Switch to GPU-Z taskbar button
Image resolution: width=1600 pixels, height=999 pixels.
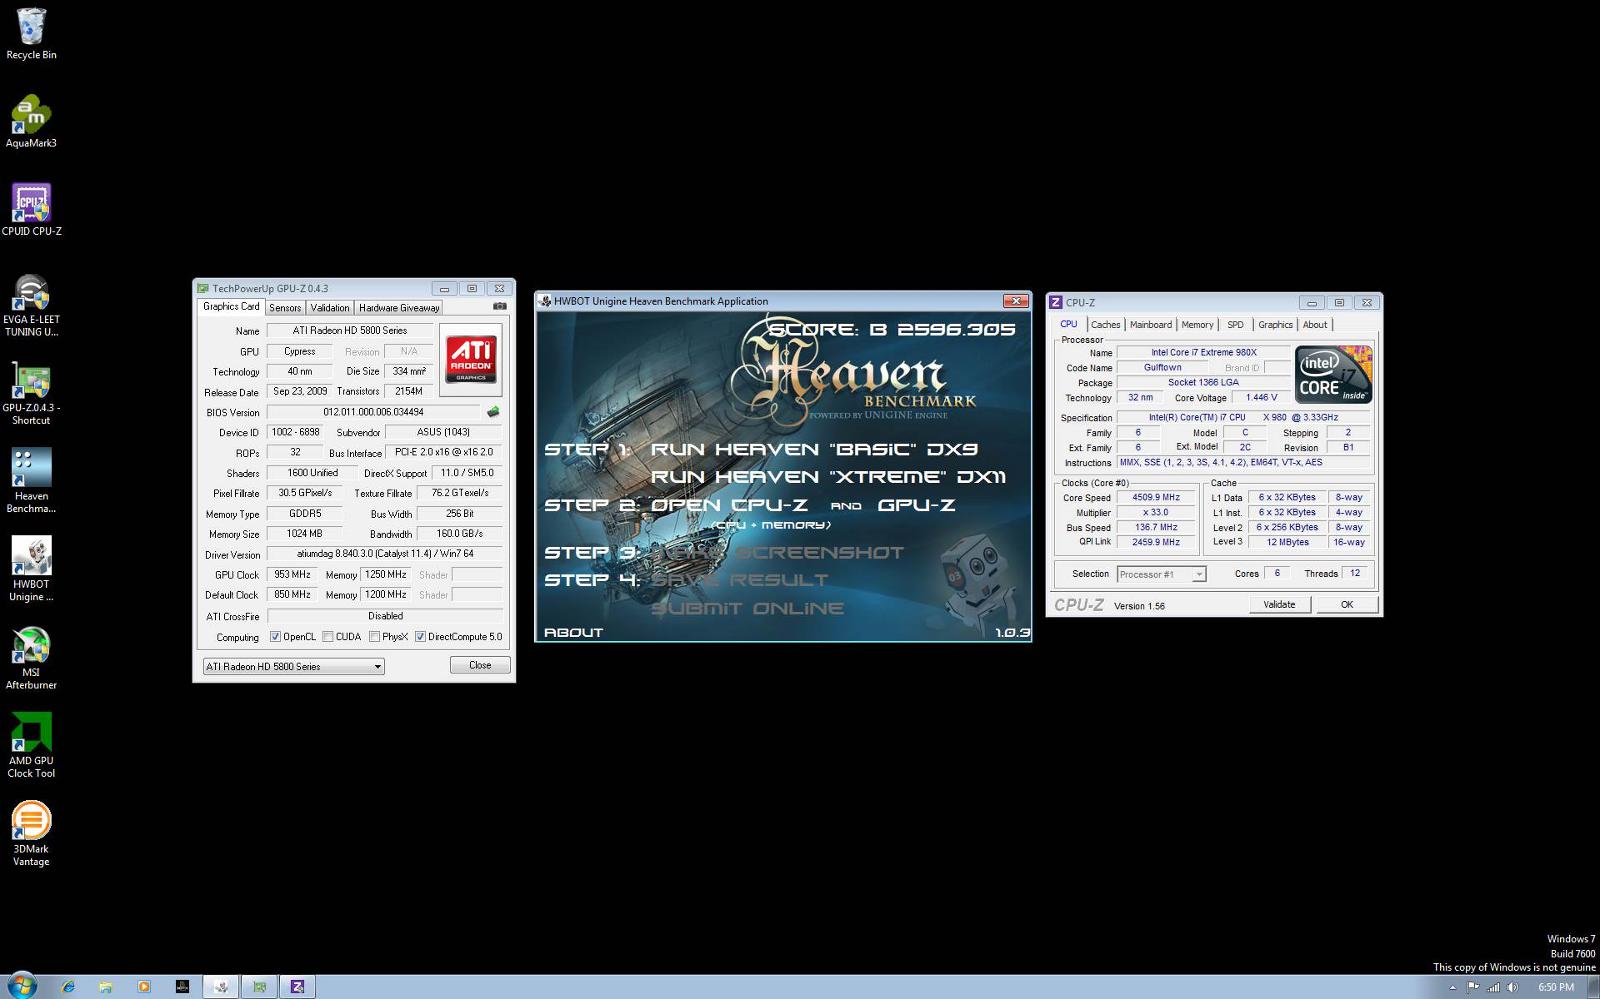click(x=259, y=987)
